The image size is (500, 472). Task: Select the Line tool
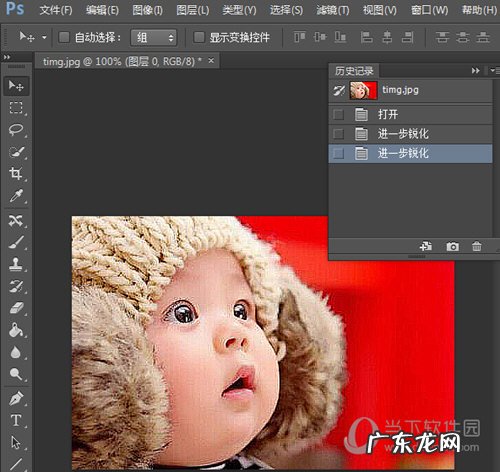click(x=16, y=464)
